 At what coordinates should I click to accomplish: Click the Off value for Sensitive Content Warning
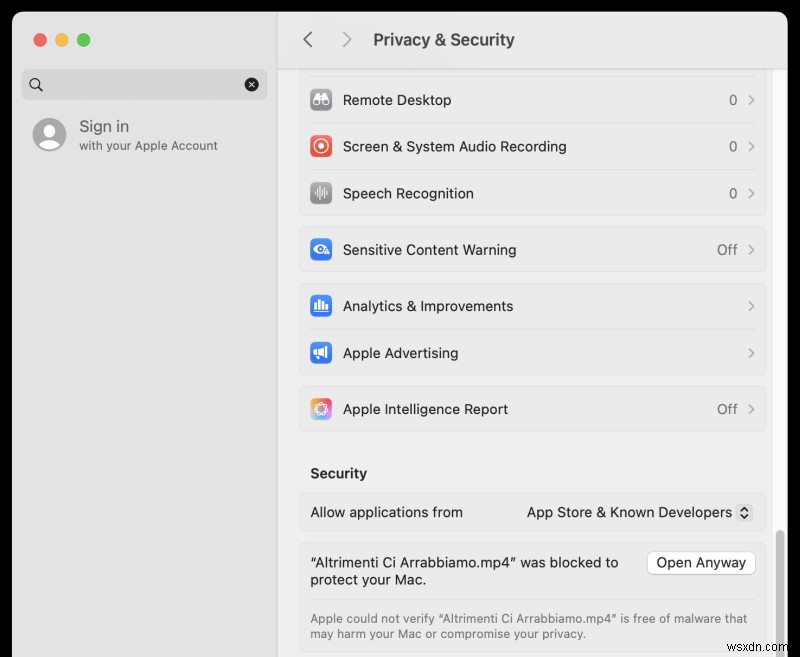point(727,249)
